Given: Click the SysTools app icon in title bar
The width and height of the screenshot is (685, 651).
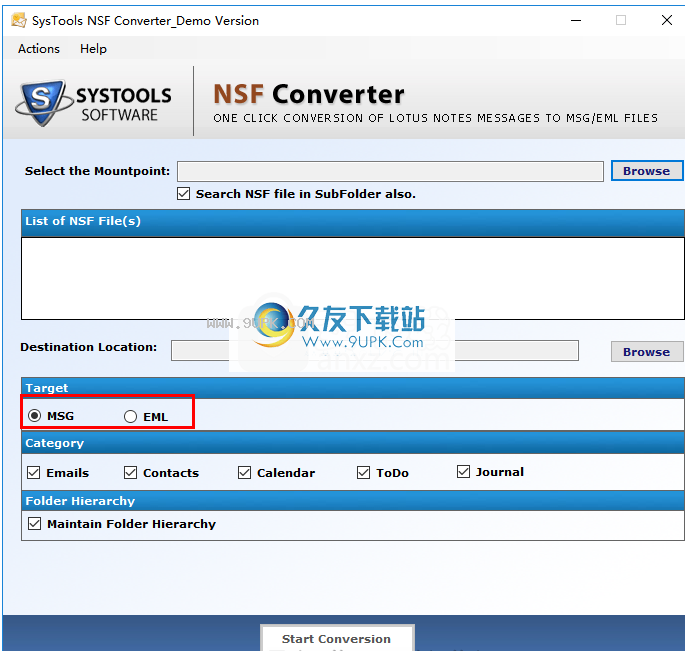Looking at the screenshot, I should pos(19,20).
